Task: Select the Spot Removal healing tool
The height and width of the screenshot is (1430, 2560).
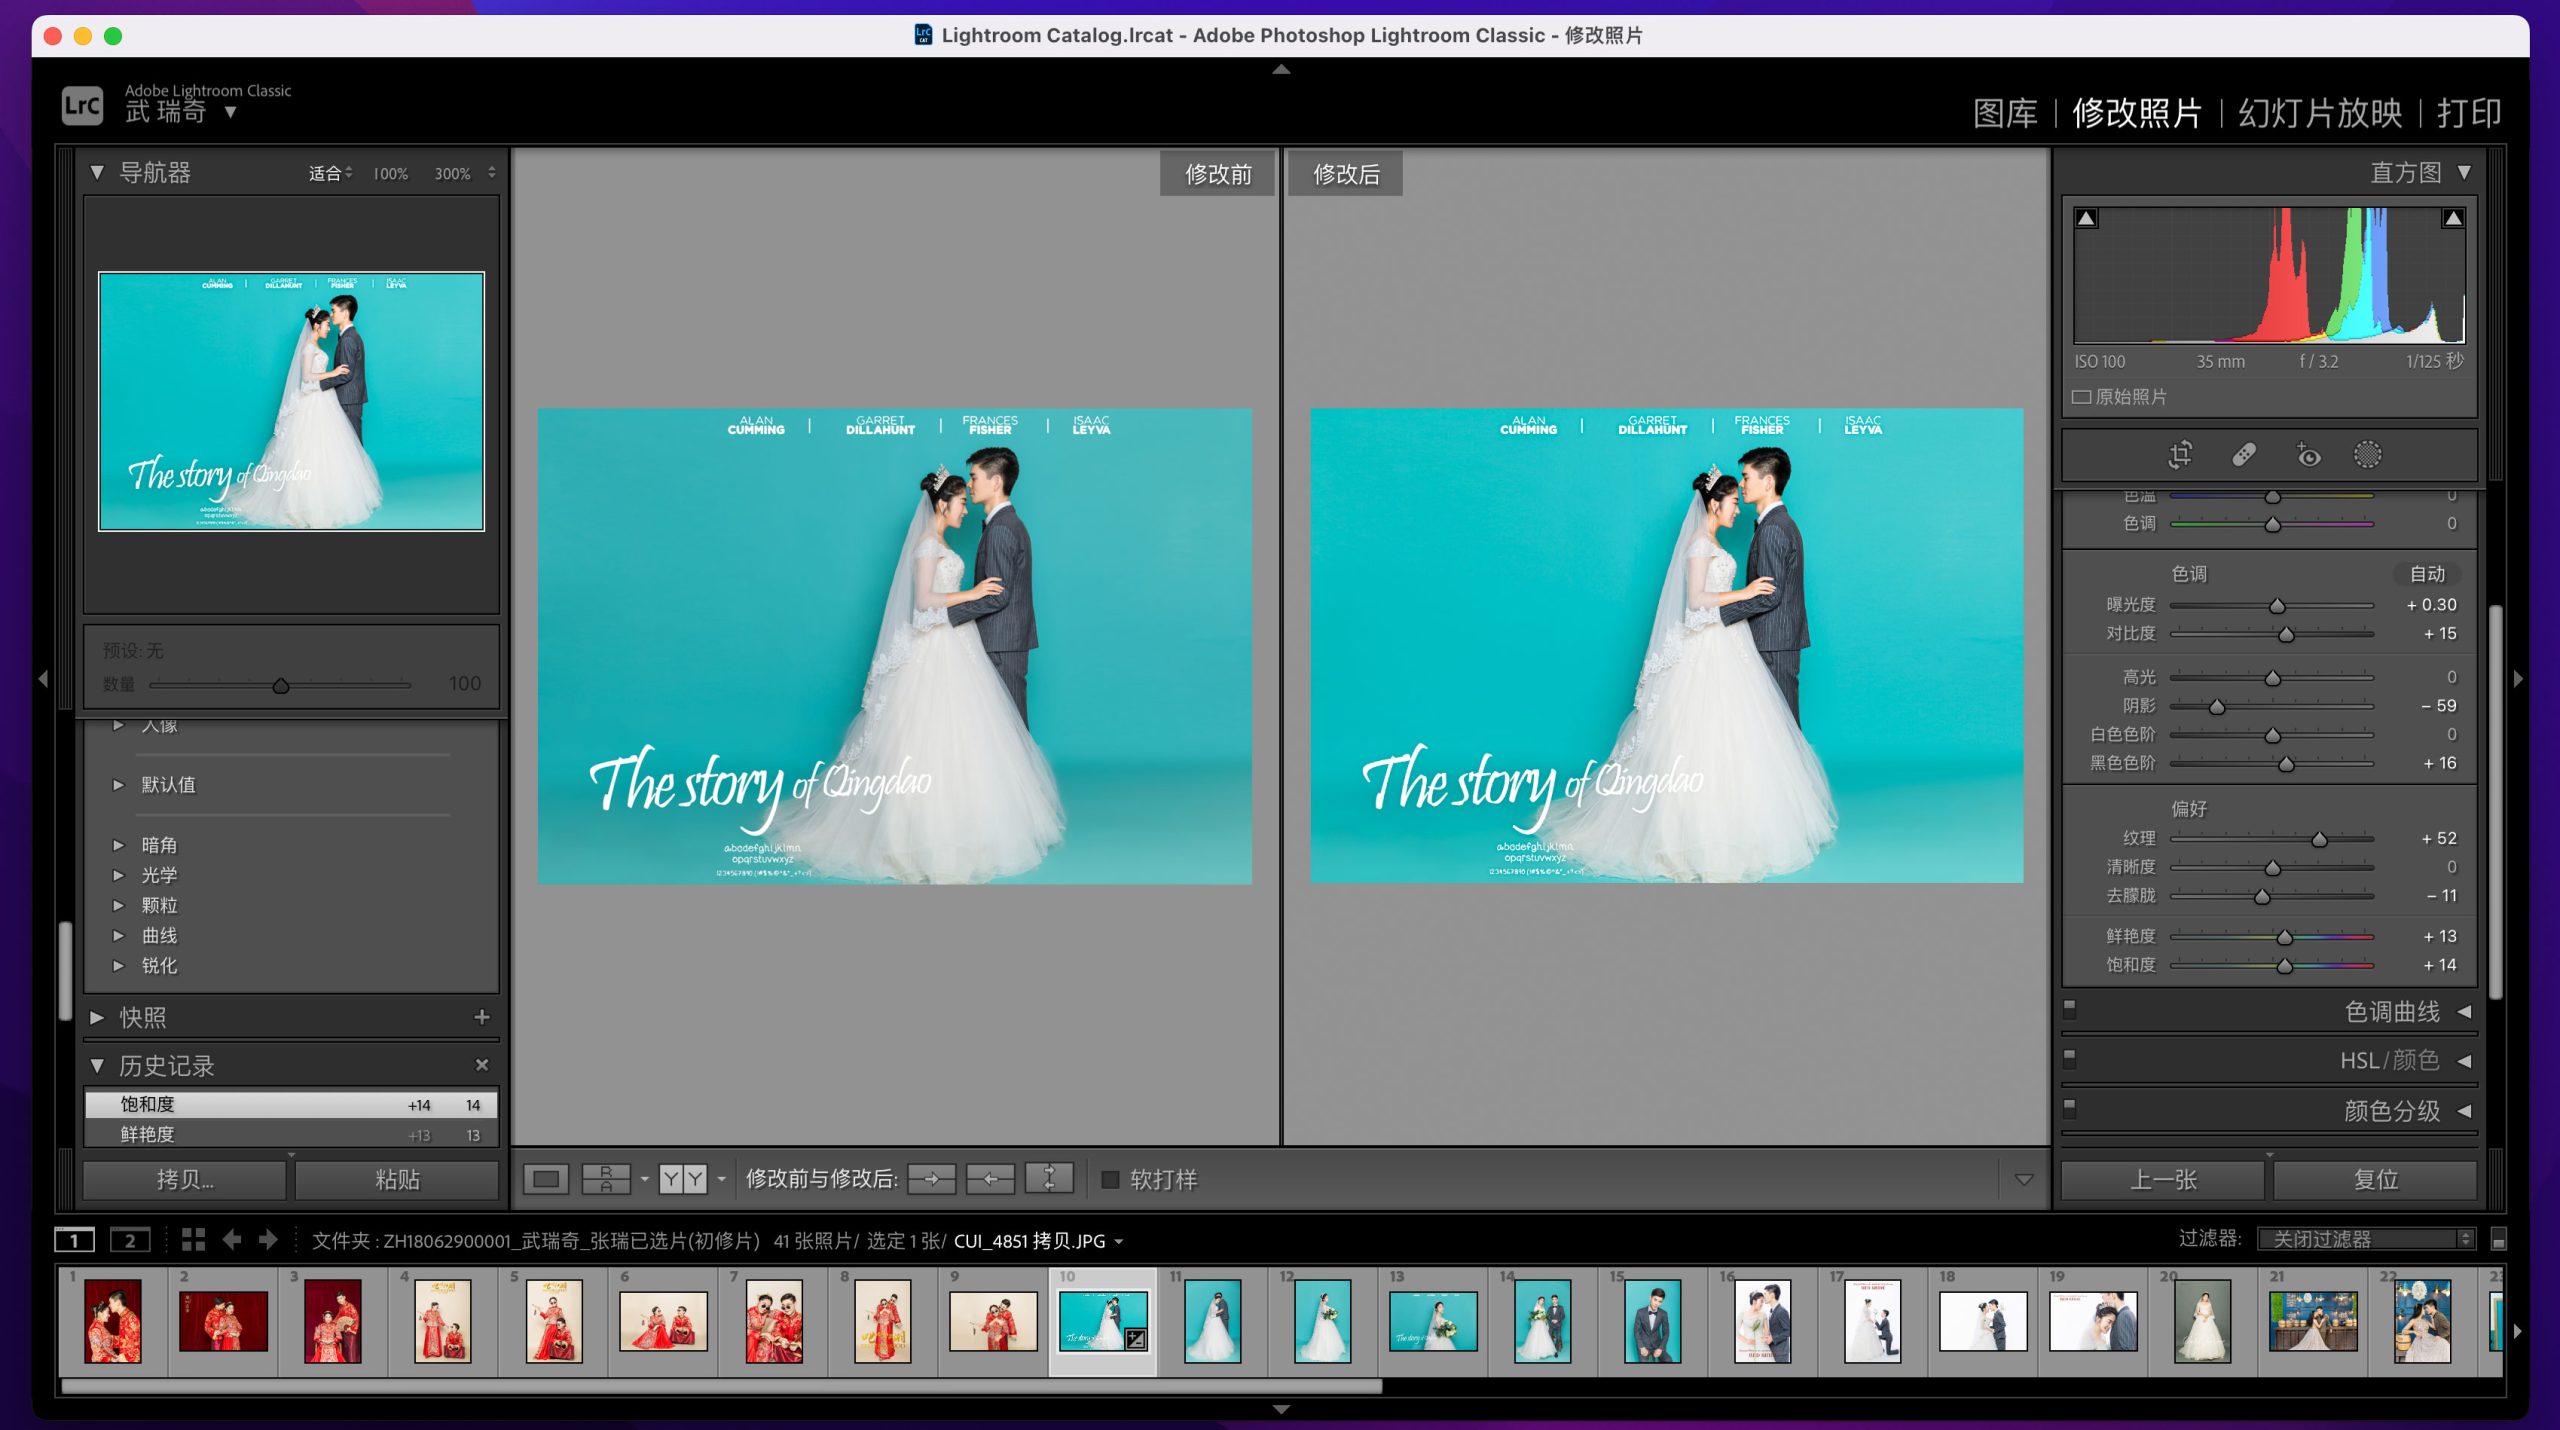Action: click(2243, 455)
